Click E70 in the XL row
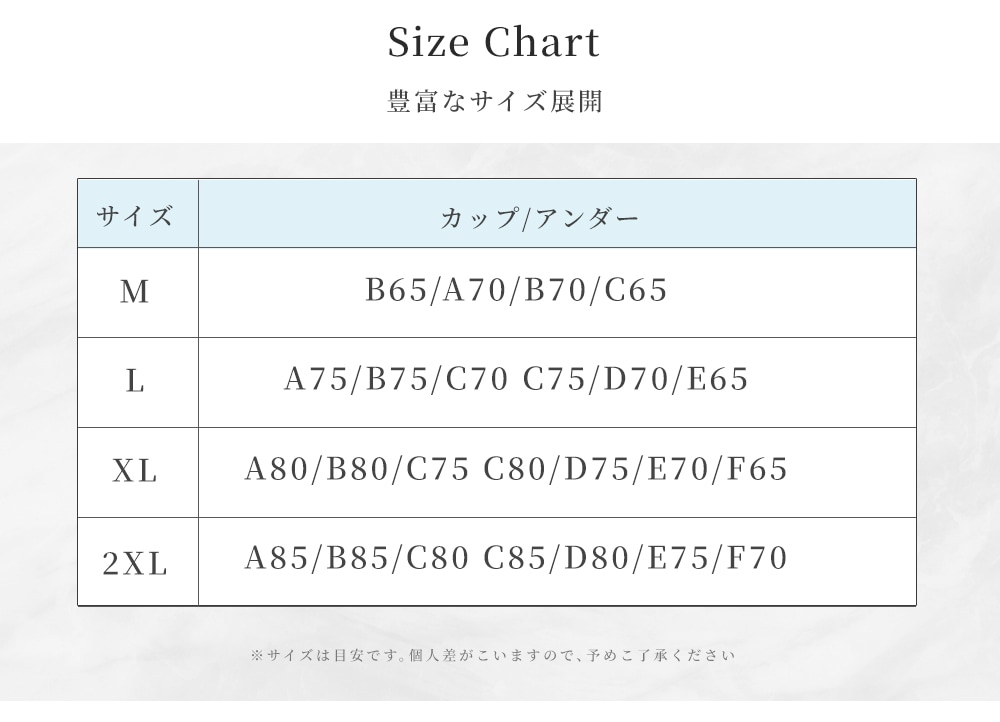Image resolution: width=1000 pixels, height=722 pixels. click(677, 469)
